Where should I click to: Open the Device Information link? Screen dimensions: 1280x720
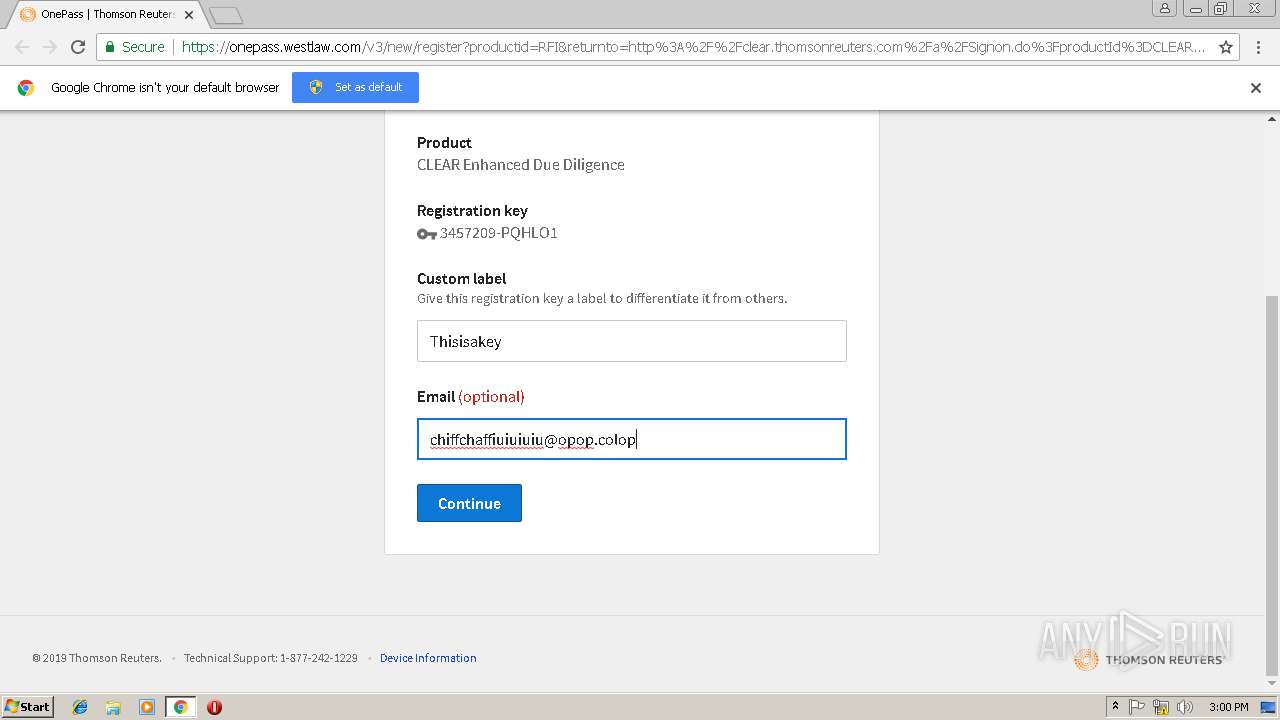click(428, 658)
